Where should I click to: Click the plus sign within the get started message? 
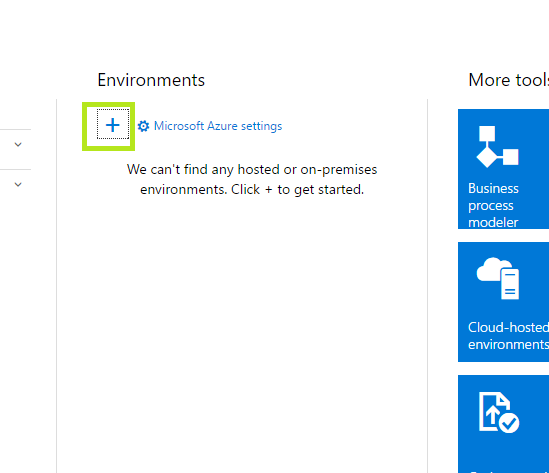click(269, 190)
